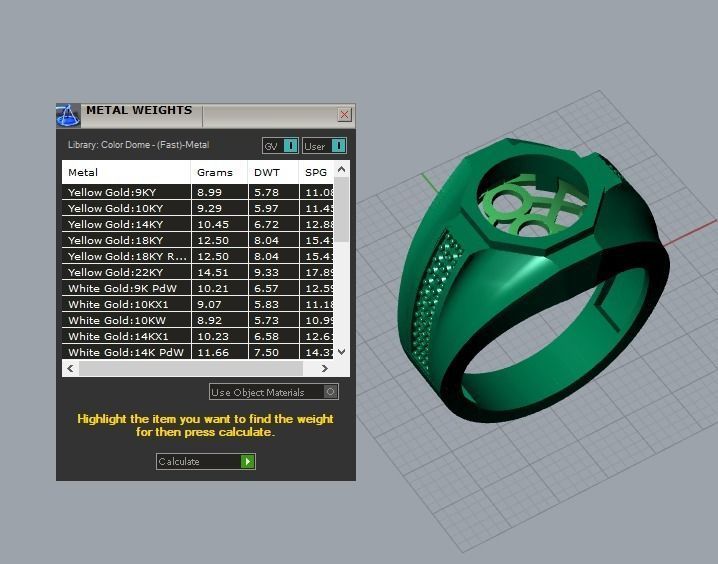Click the horizontal scrollbar thumb below table
The width and height of the screenshot is (718, 564).
tap(190, 368)
